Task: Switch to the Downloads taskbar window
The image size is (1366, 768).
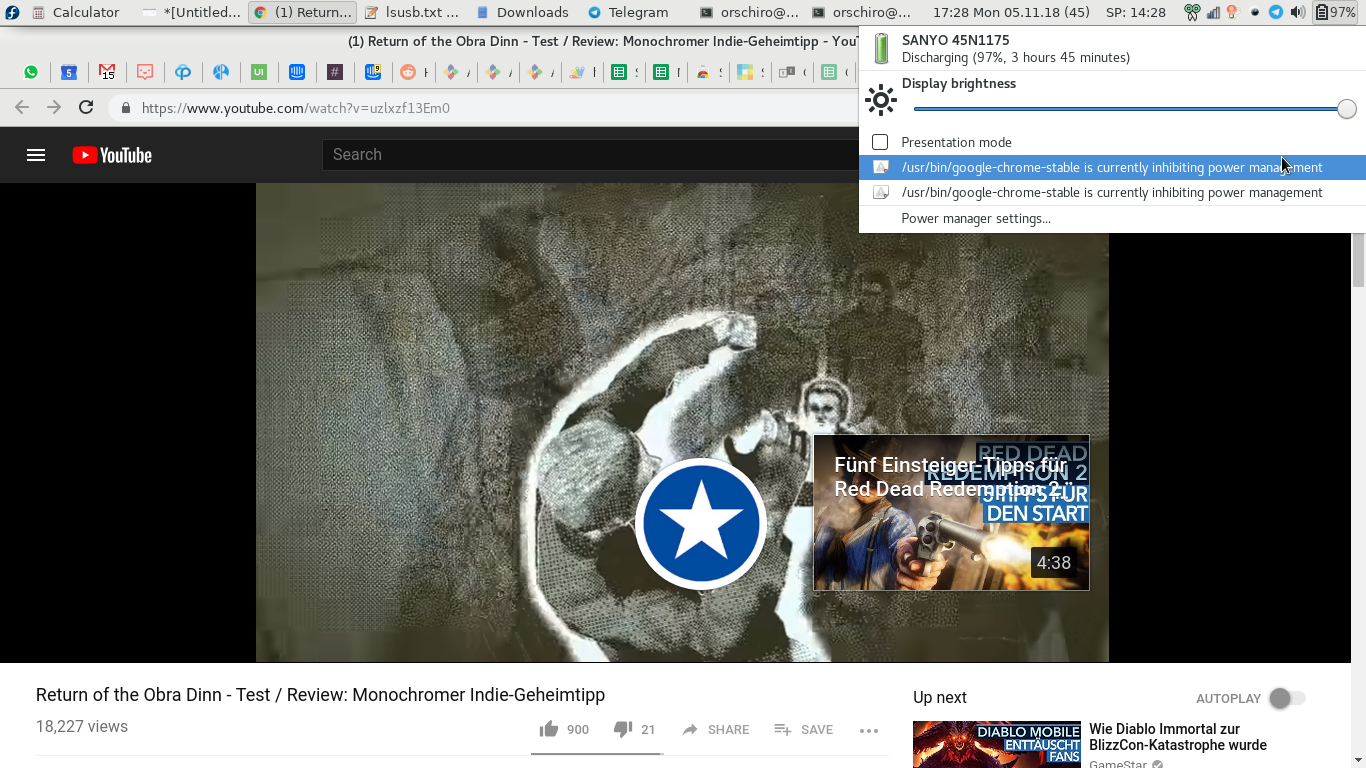Action: tap(522, 12)
